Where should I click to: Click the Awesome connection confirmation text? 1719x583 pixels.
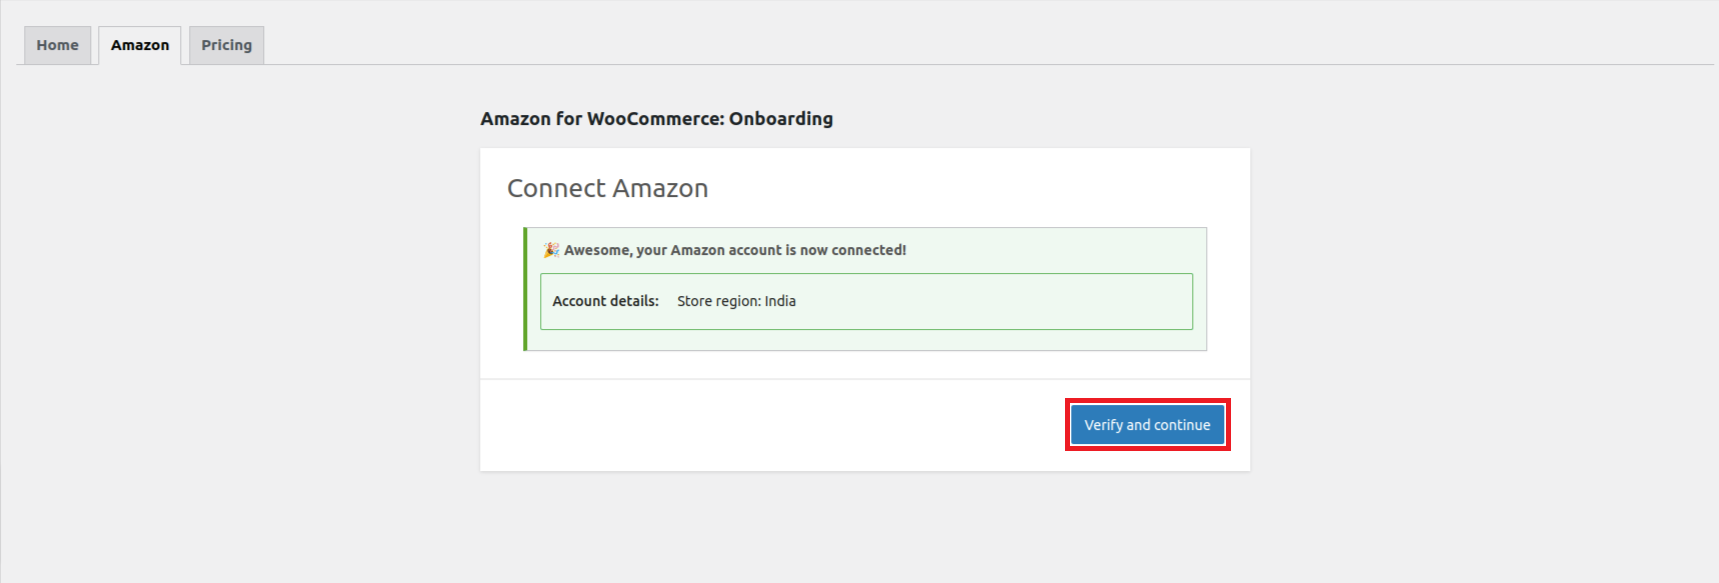(x=733, y=250)
